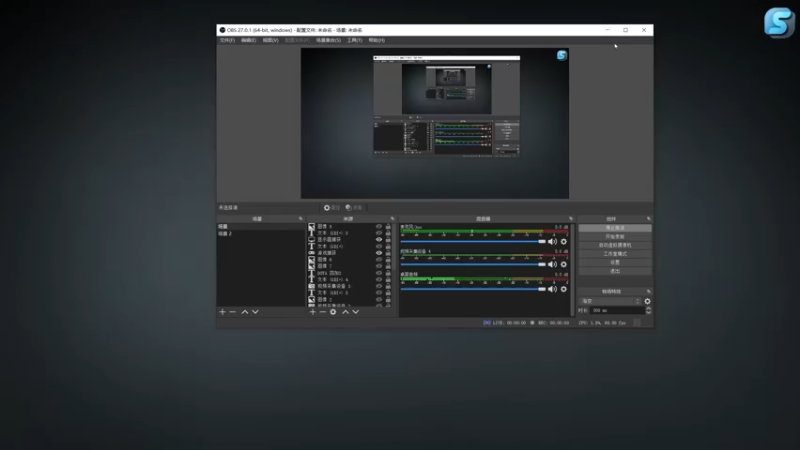Screen dimensions: 800x450
Task: Undock the 场景 panel using its header icon
Action: (301, 218)
